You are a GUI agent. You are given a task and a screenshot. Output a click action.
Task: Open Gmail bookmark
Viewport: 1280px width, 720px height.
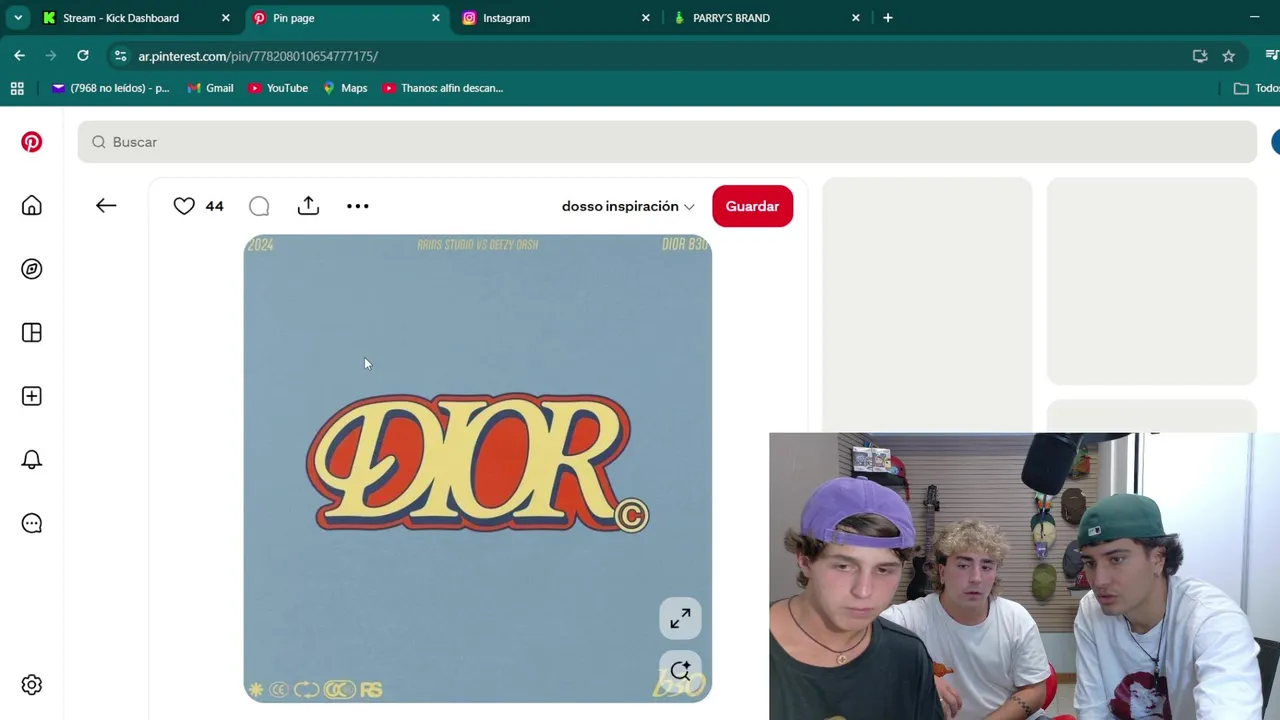(211, 88)
